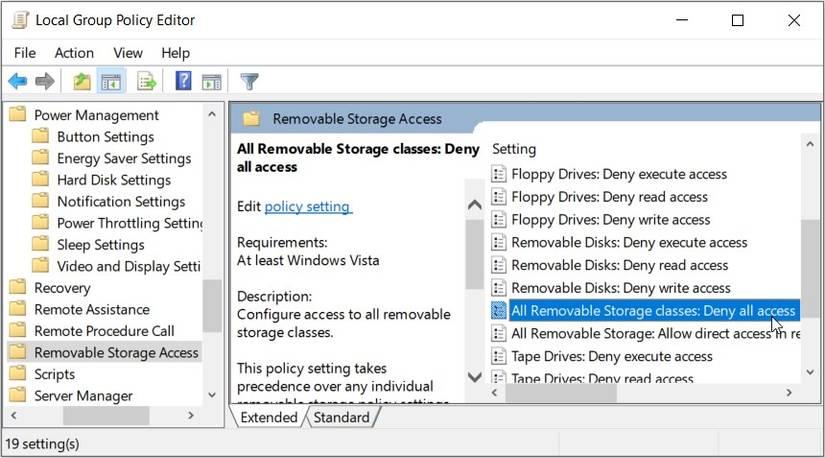Select 'Floppy Drives: Deny read access' setting
This screenshot has width=825, height=458.
tap(609, 197)
